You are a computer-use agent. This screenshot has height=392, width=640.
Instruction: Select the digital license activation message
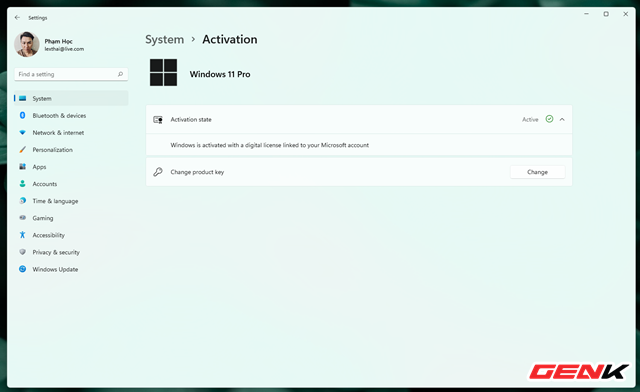click(270, 145)
